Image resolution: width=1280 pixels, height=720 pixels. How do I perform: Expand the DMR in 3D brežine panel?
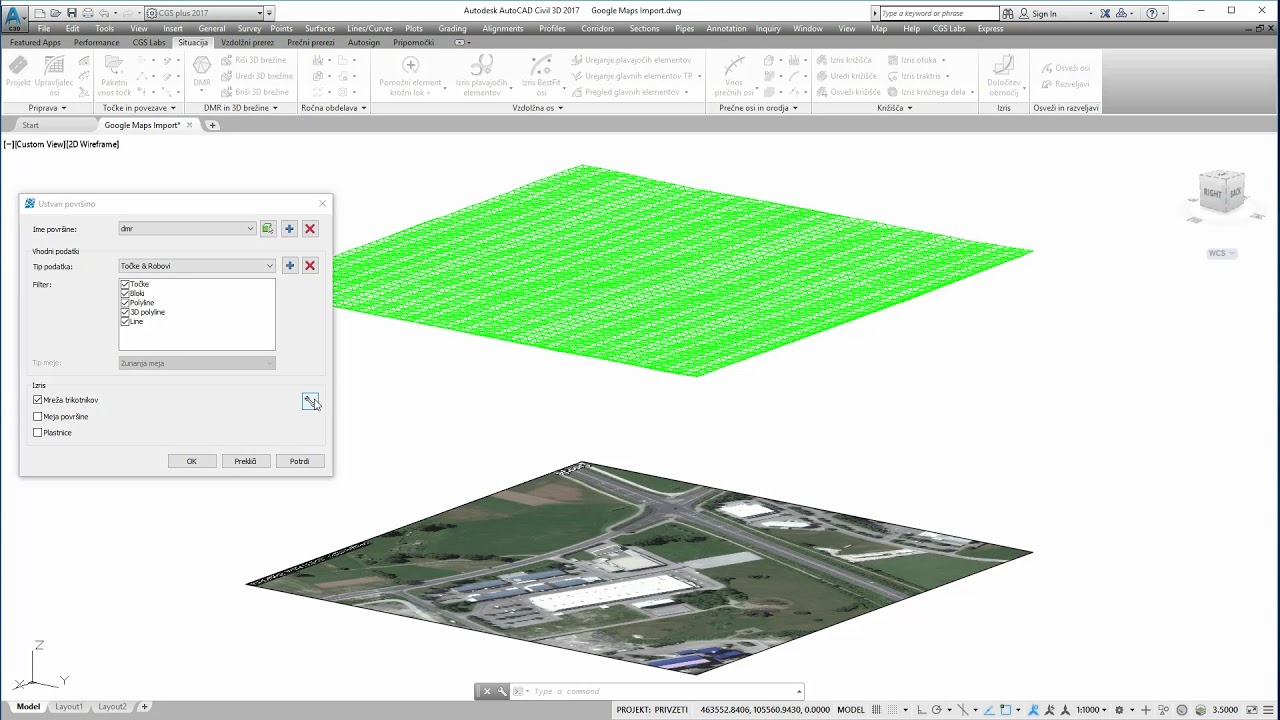pos(243,107)
